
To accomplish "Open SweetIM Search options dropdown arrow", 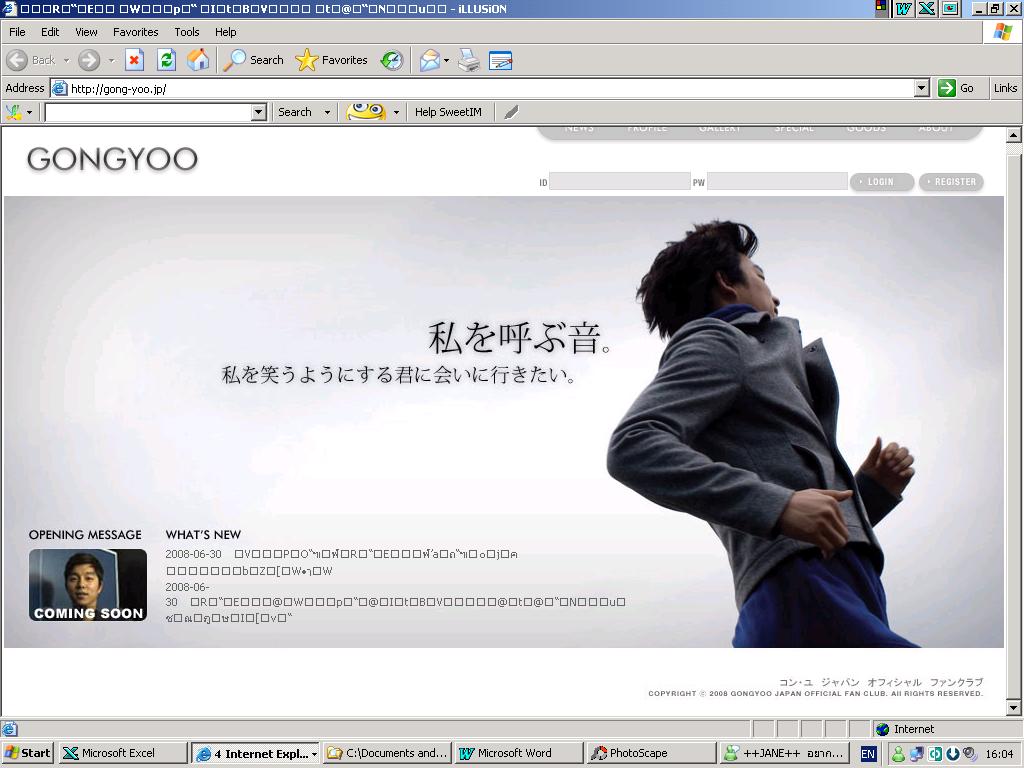I will [x=327, y=112].
